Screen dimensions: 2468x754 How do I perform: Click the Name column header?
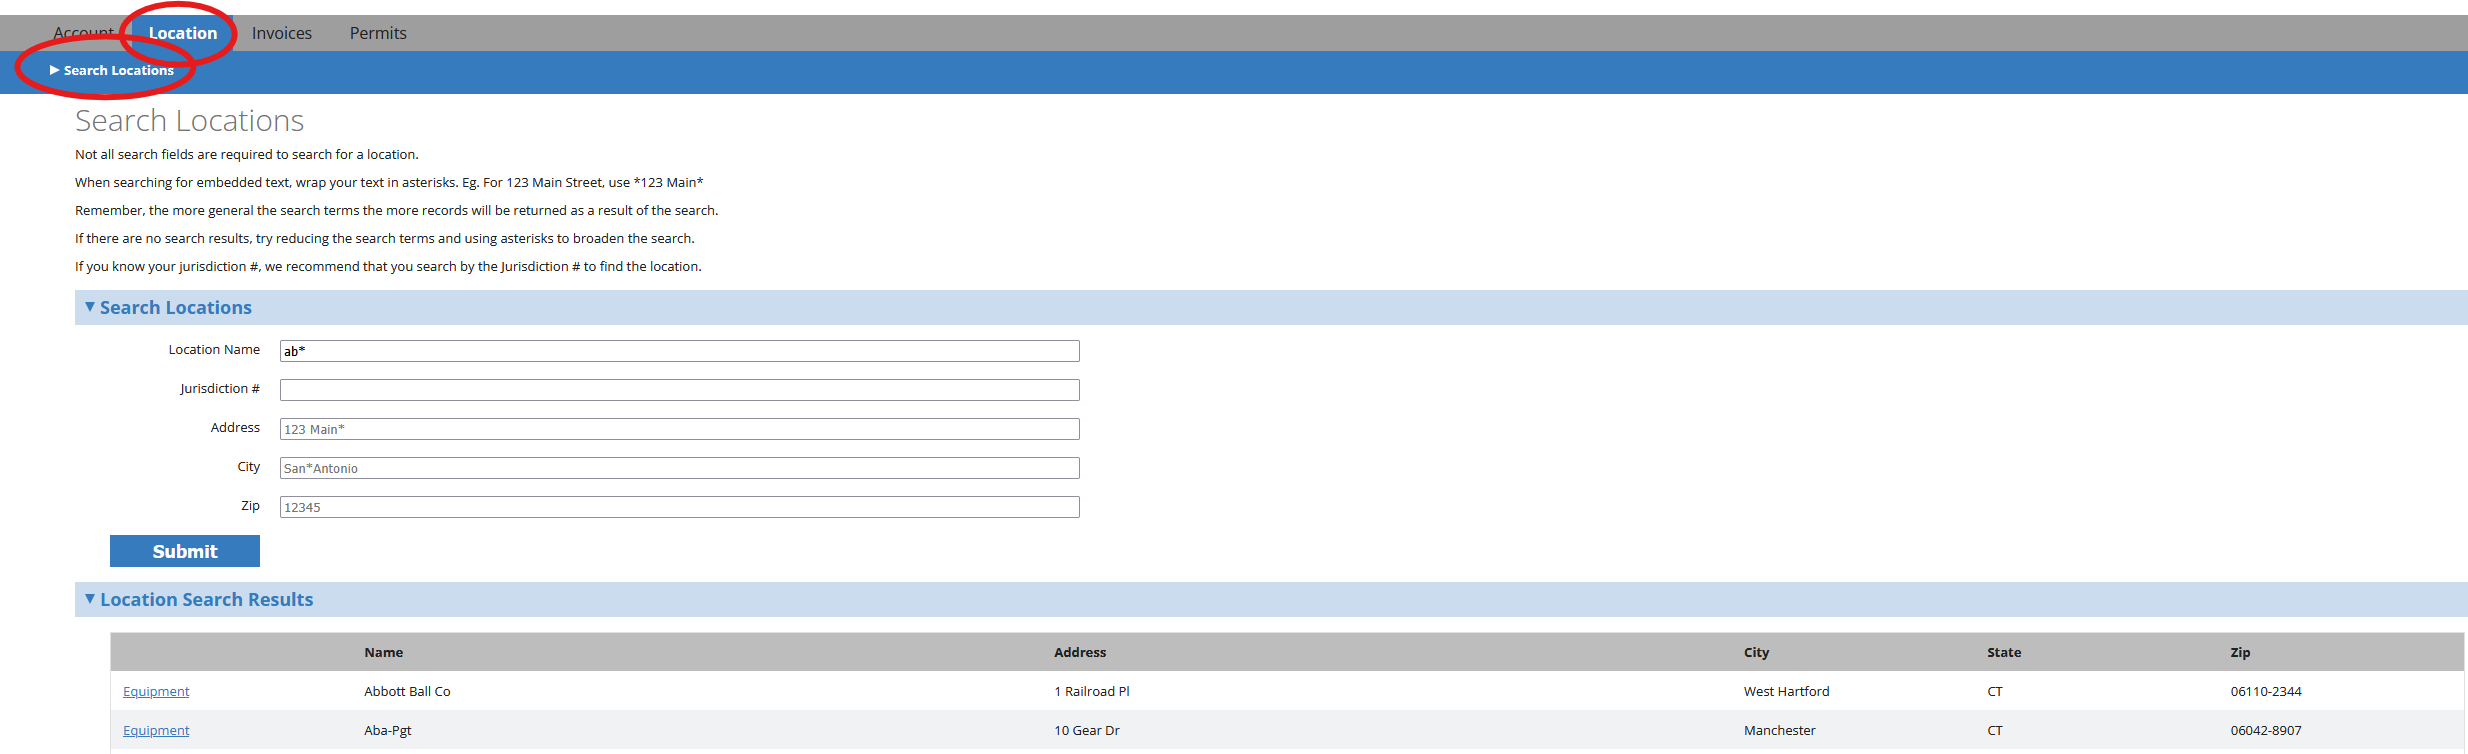pos(384,653)
